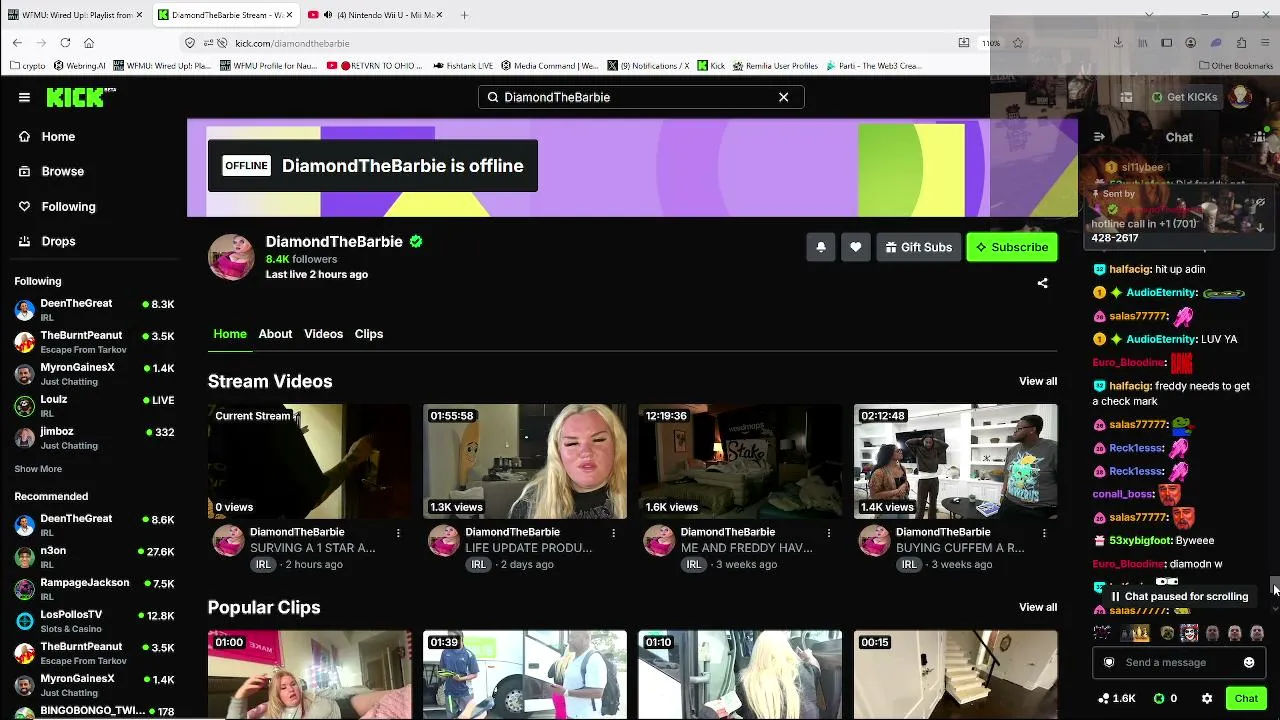Select the channel Home tab
Screen dimensions: 1280x720
[230, 334]
